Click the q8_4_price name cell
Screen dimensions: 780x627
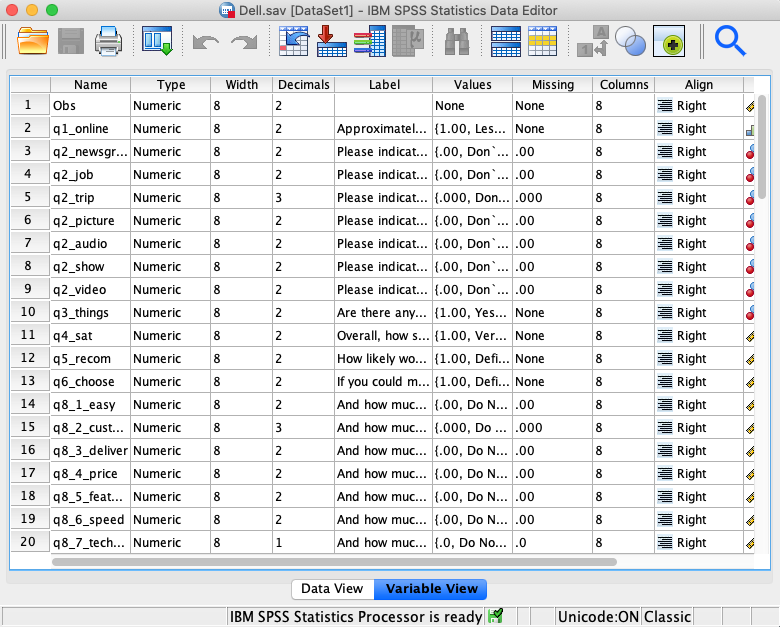tap(91, 473)
